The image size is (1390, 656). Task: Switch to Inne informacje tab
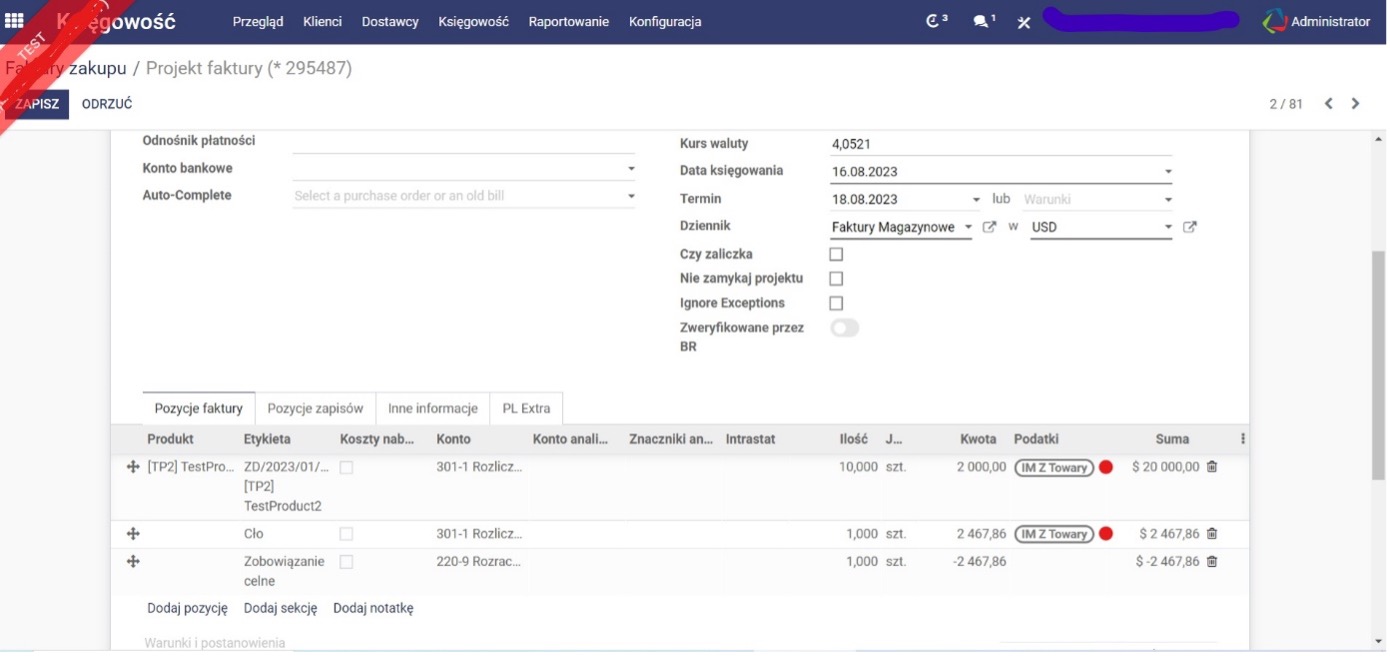coord(433,408)
